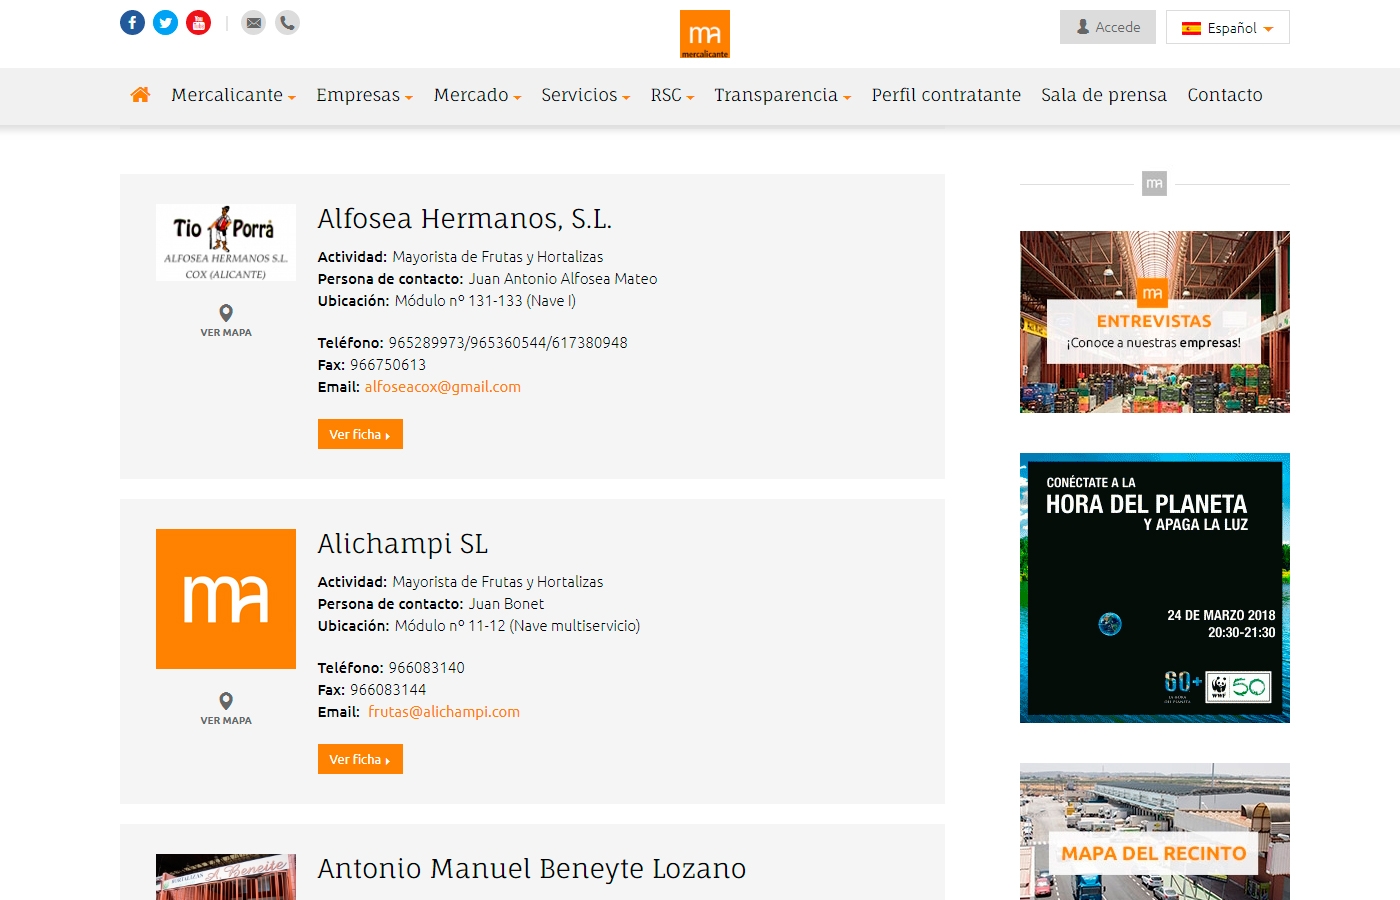This screenshot has height=900, width=1400.
Task: Click the orange Alichampi placeholder logo
Action: coord(226,599)
